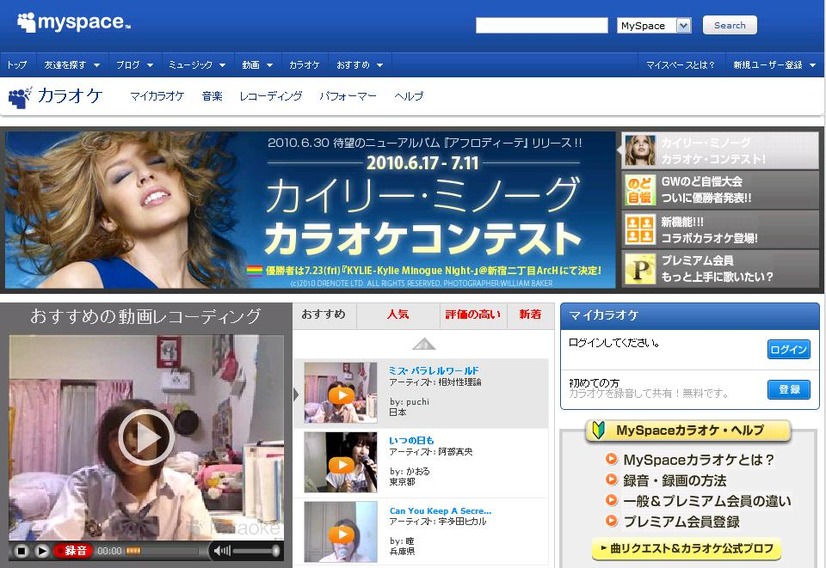Viewport: 826px width, 568px height.
Task: Play the ミス・パラレルワールド video thumbnail
Action: point(341,395)
